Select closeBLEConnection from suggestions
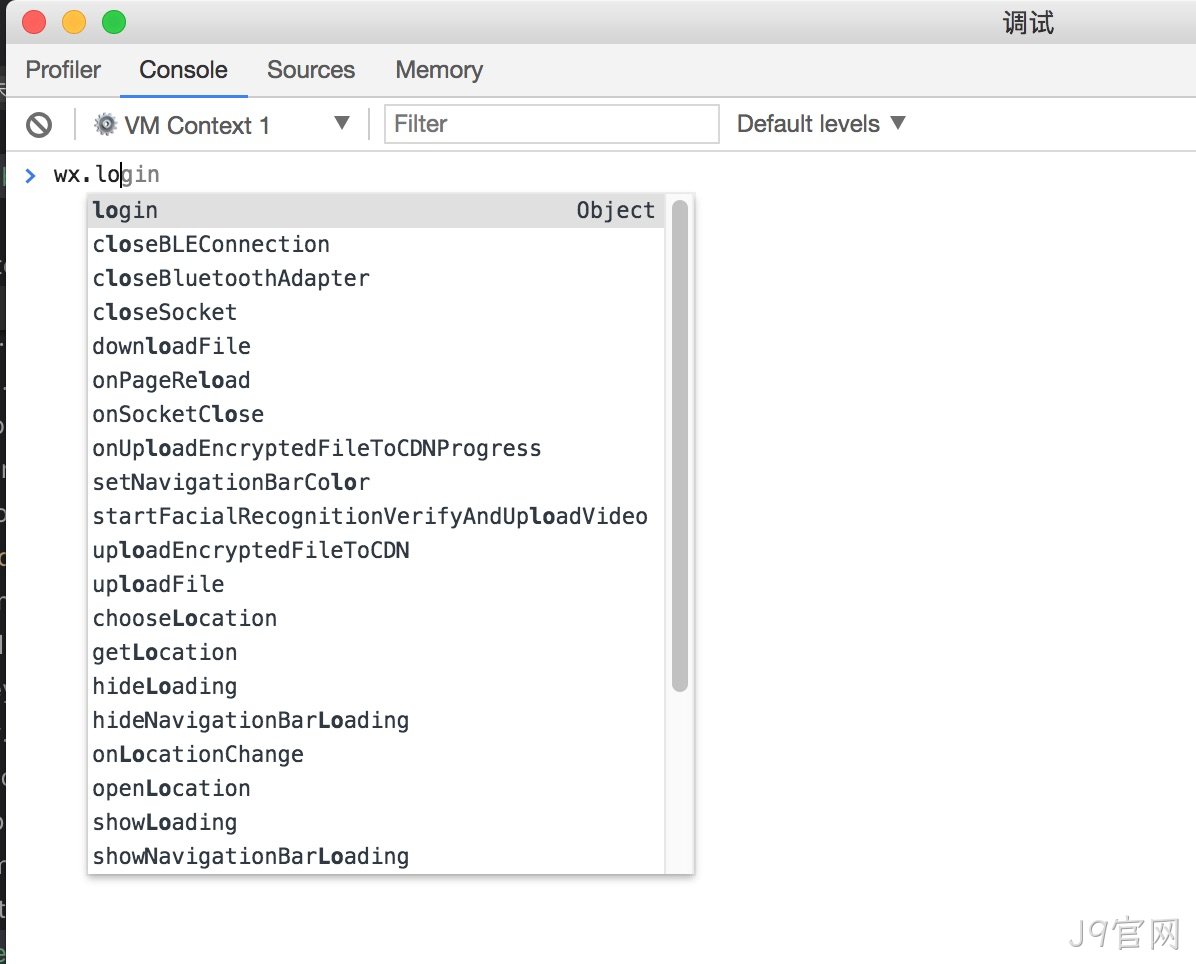1196x964 pixels. [x=375, y=244]
